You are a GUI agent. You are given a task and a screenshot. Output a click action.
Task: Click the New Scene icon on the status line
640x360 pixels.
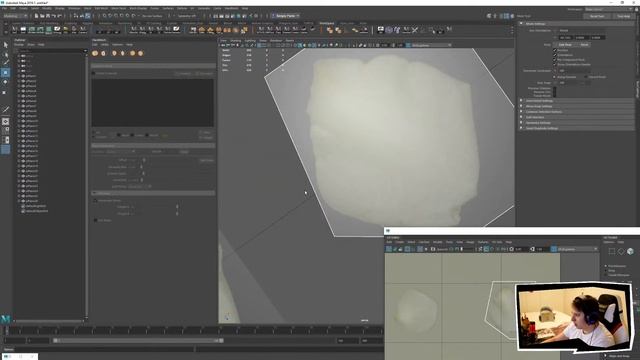click(36, 16)
